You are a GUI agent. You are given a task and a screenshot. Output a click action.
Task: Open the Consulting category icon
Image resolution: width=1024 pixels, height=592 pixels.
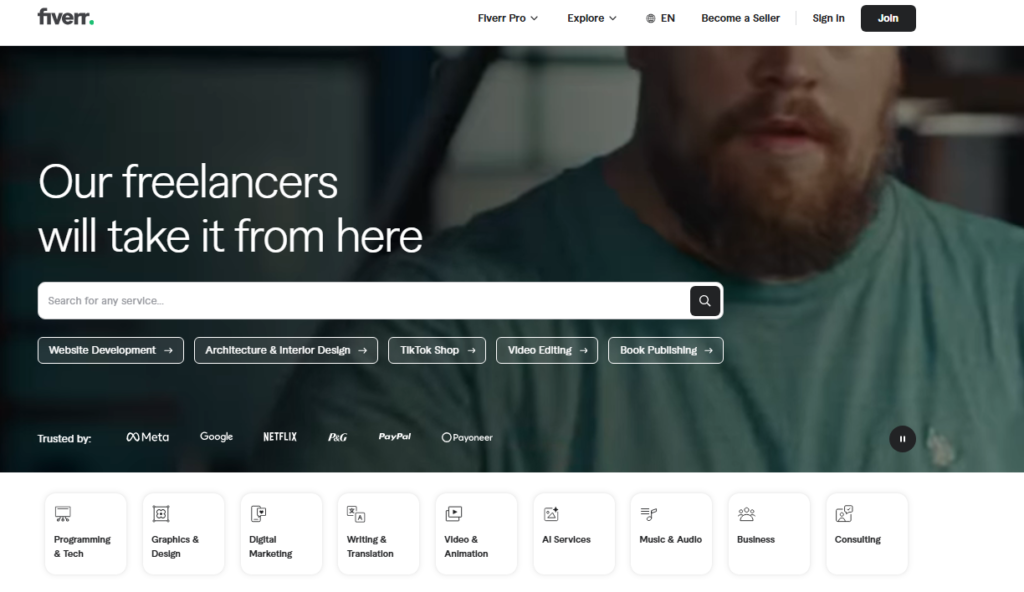click(844, 514)
